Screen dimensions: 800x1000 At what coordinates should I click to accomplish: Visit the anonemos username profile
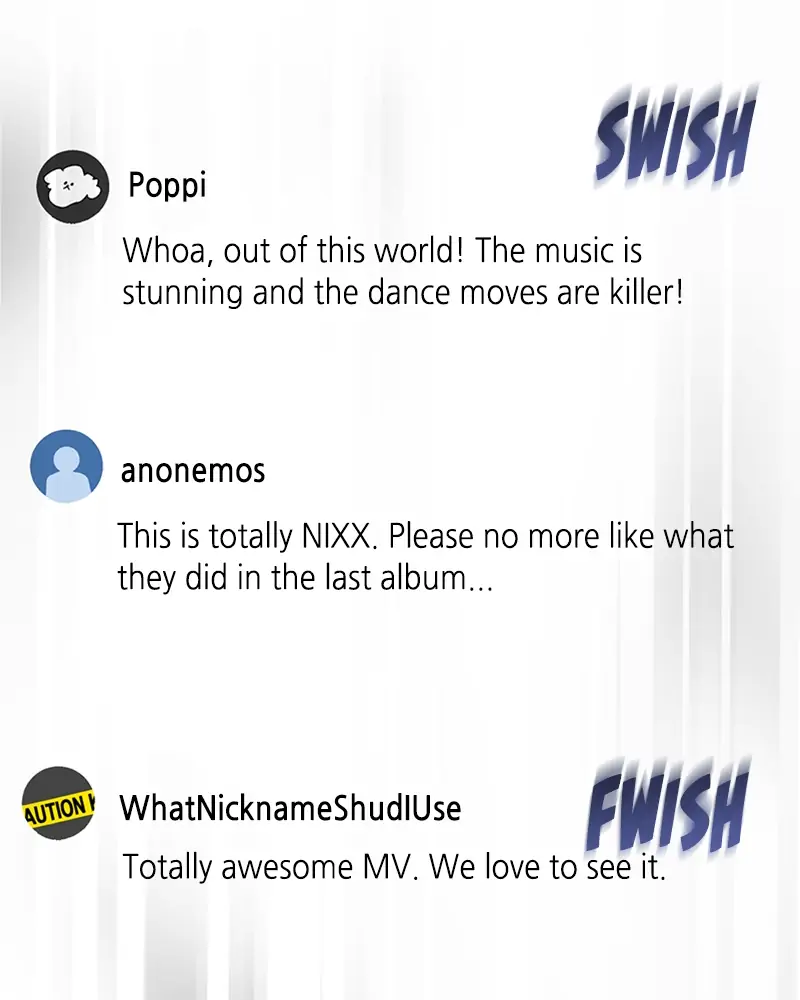(x=193, y=471)
